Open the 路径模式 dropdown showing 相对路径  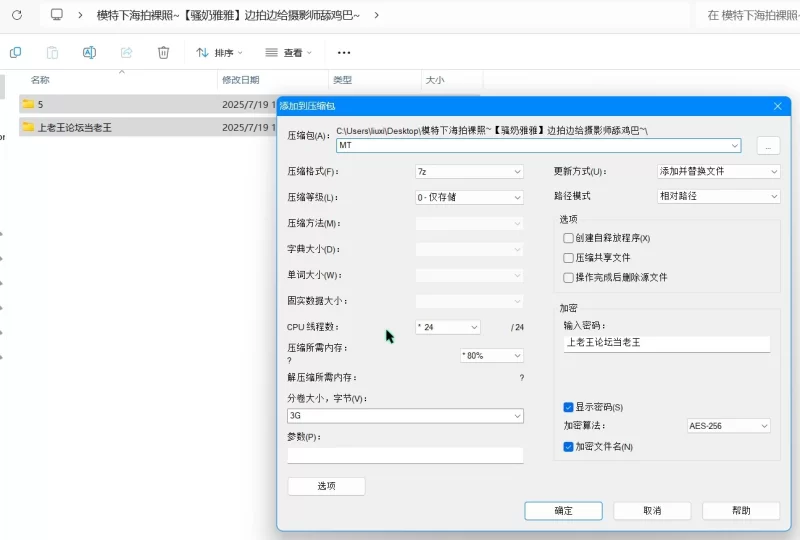tap(718, 196)
